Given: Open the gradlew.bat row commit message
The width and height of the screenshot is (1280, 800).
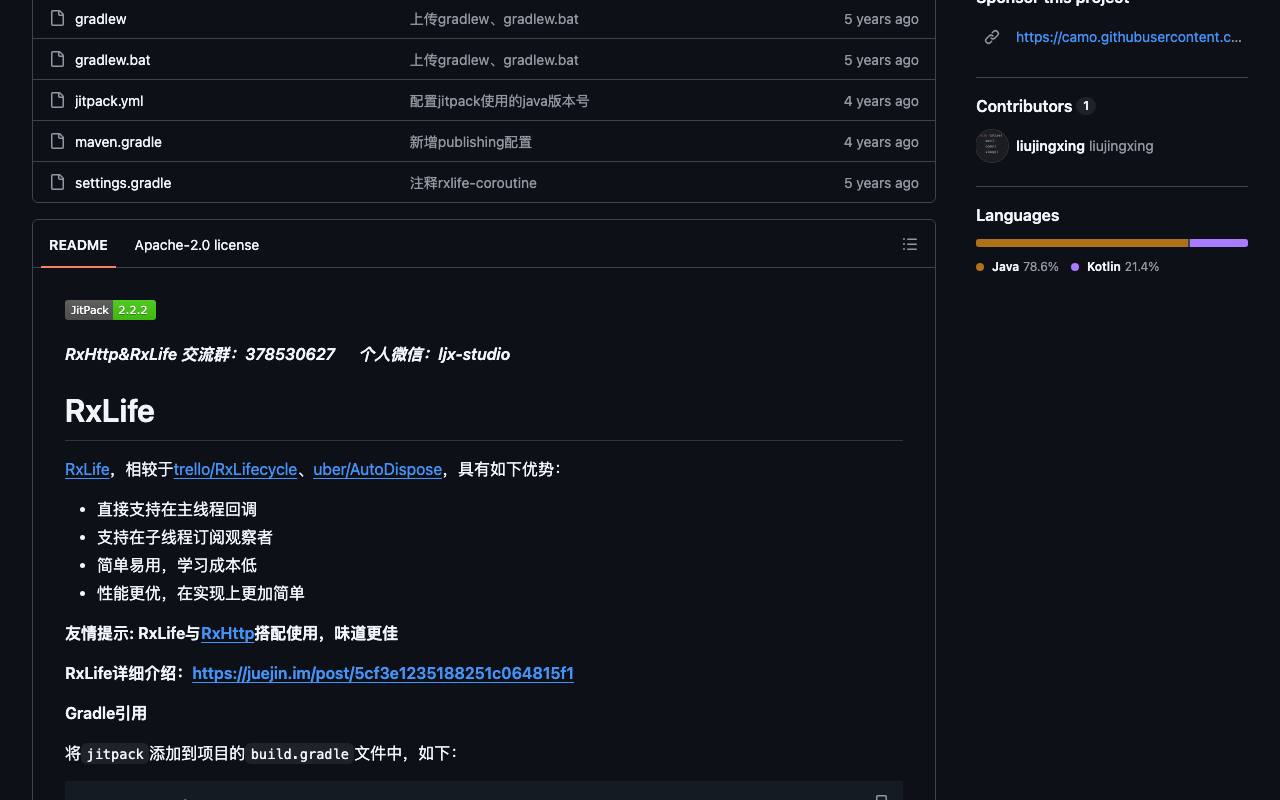Looking at the screenshot, I should [494, 60].
